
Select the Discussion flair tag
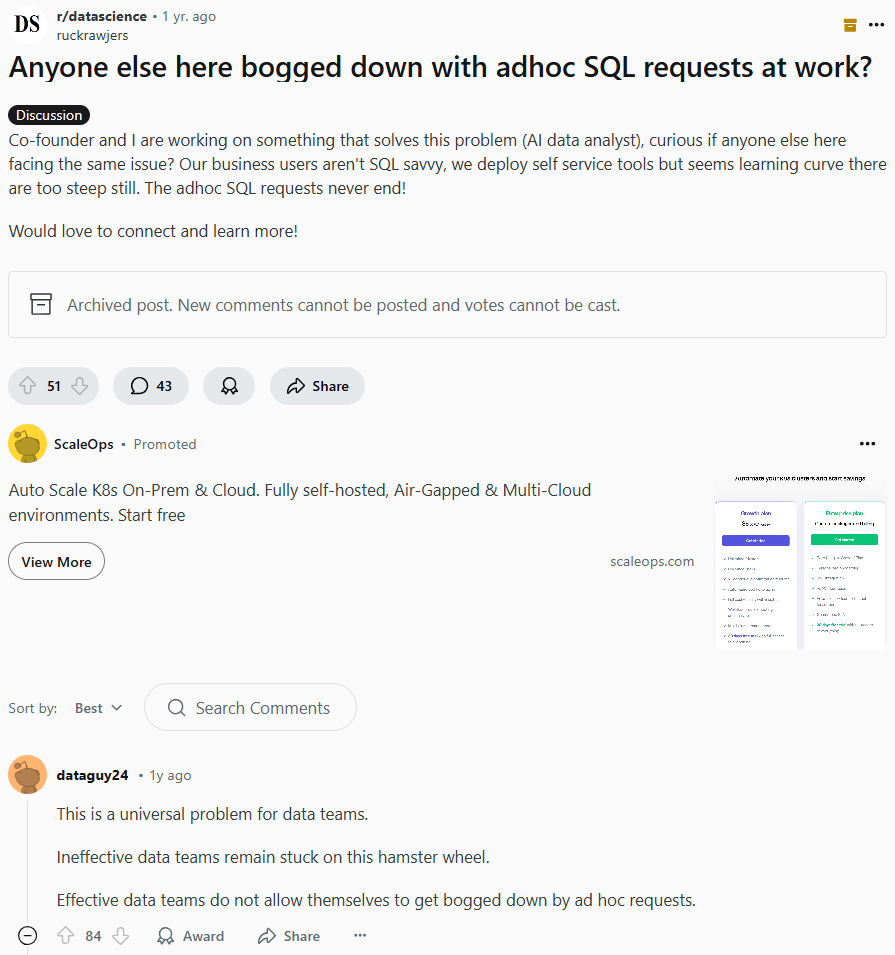click(x=49, y=115)
